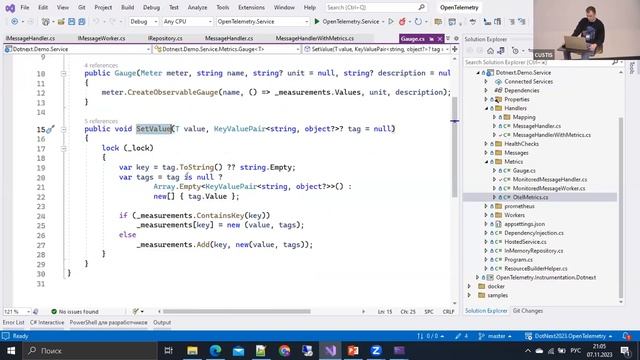
Task: Open the Windows Start menu
Action: pos(11,351)
